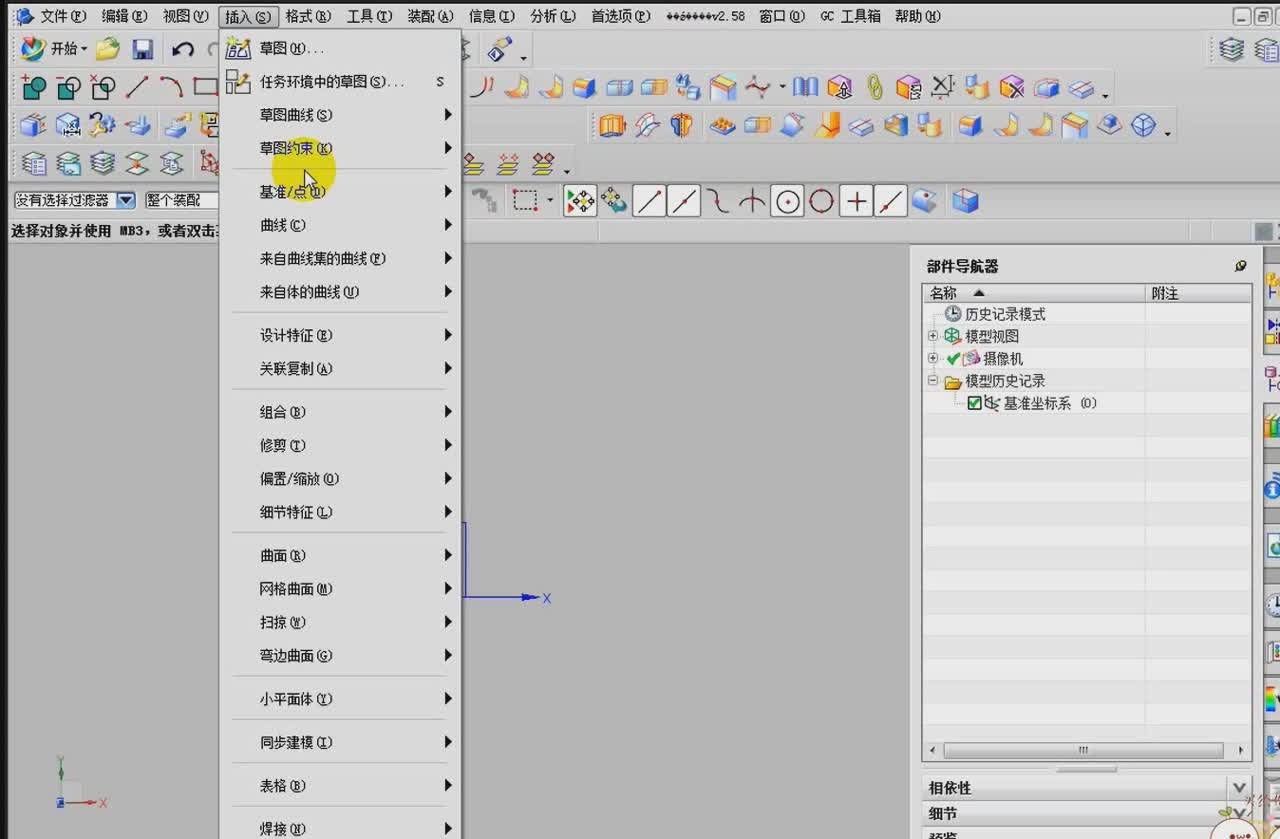Open the 同步建模(Y) submenu
Viewport: 1280px width, 839px height.
pyautogui.click(x=340, y=742)
